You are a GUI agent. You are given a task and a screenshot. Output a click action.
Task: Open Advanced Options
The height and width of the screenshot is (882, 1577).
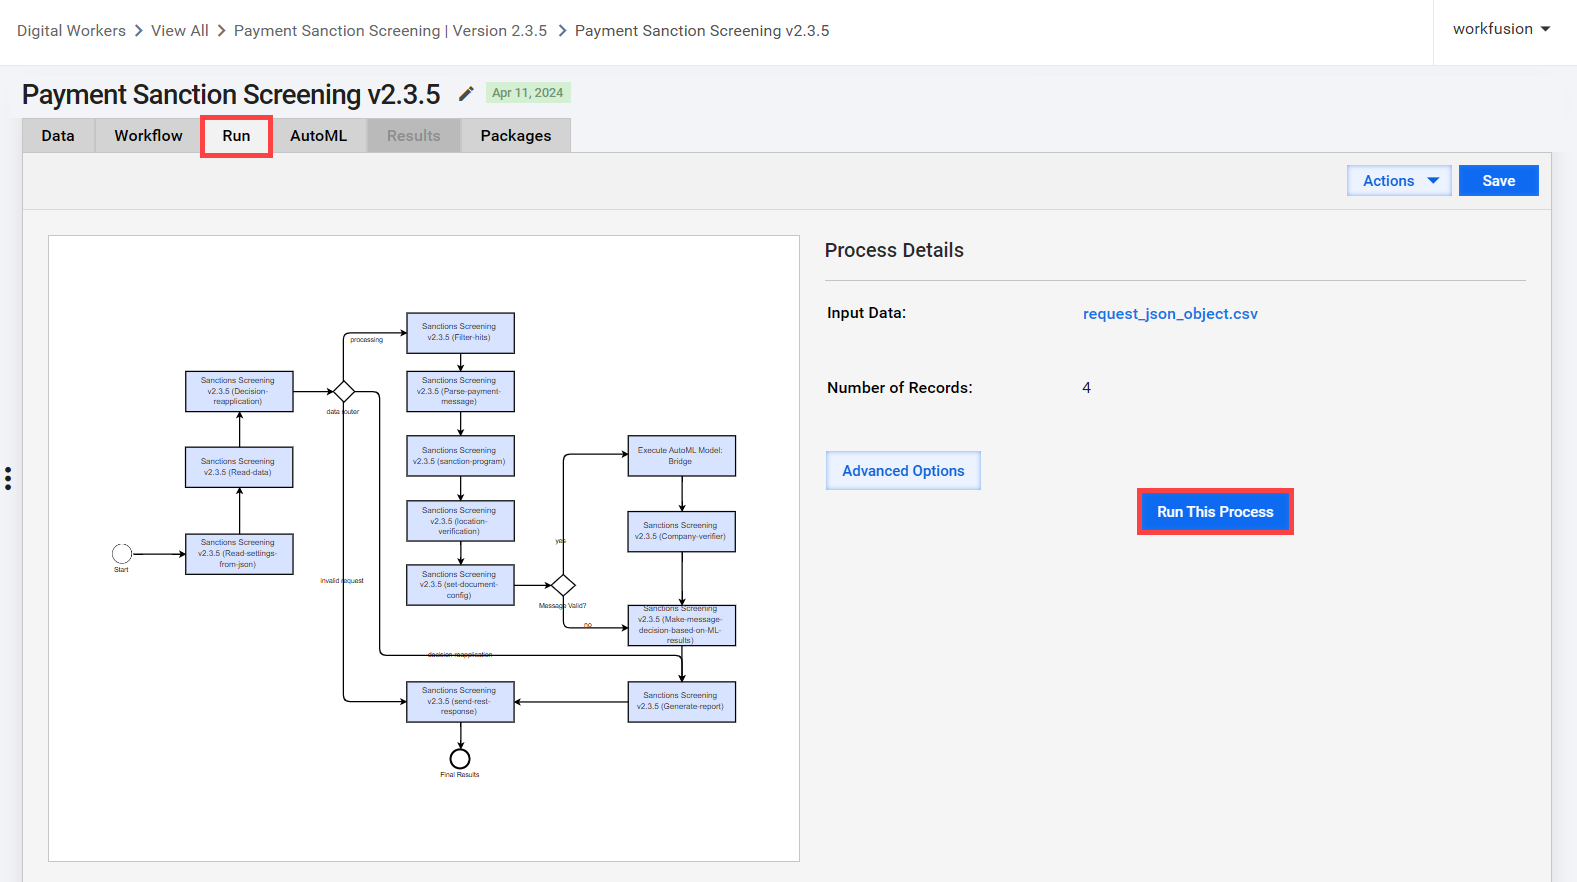point(903,471)
